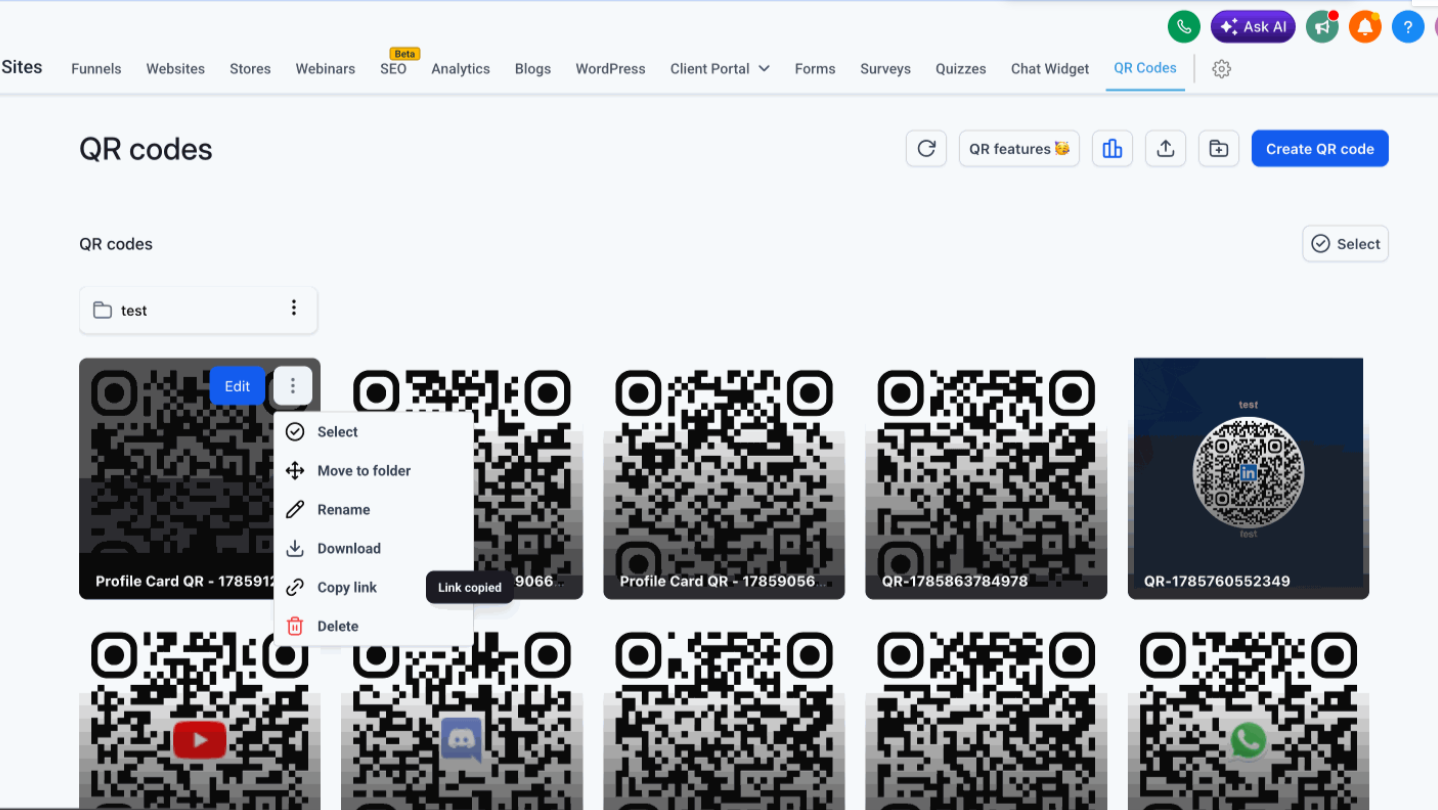Click the Select button beside the QR codes heading
1438x810 pixels.
point(1345,244)
